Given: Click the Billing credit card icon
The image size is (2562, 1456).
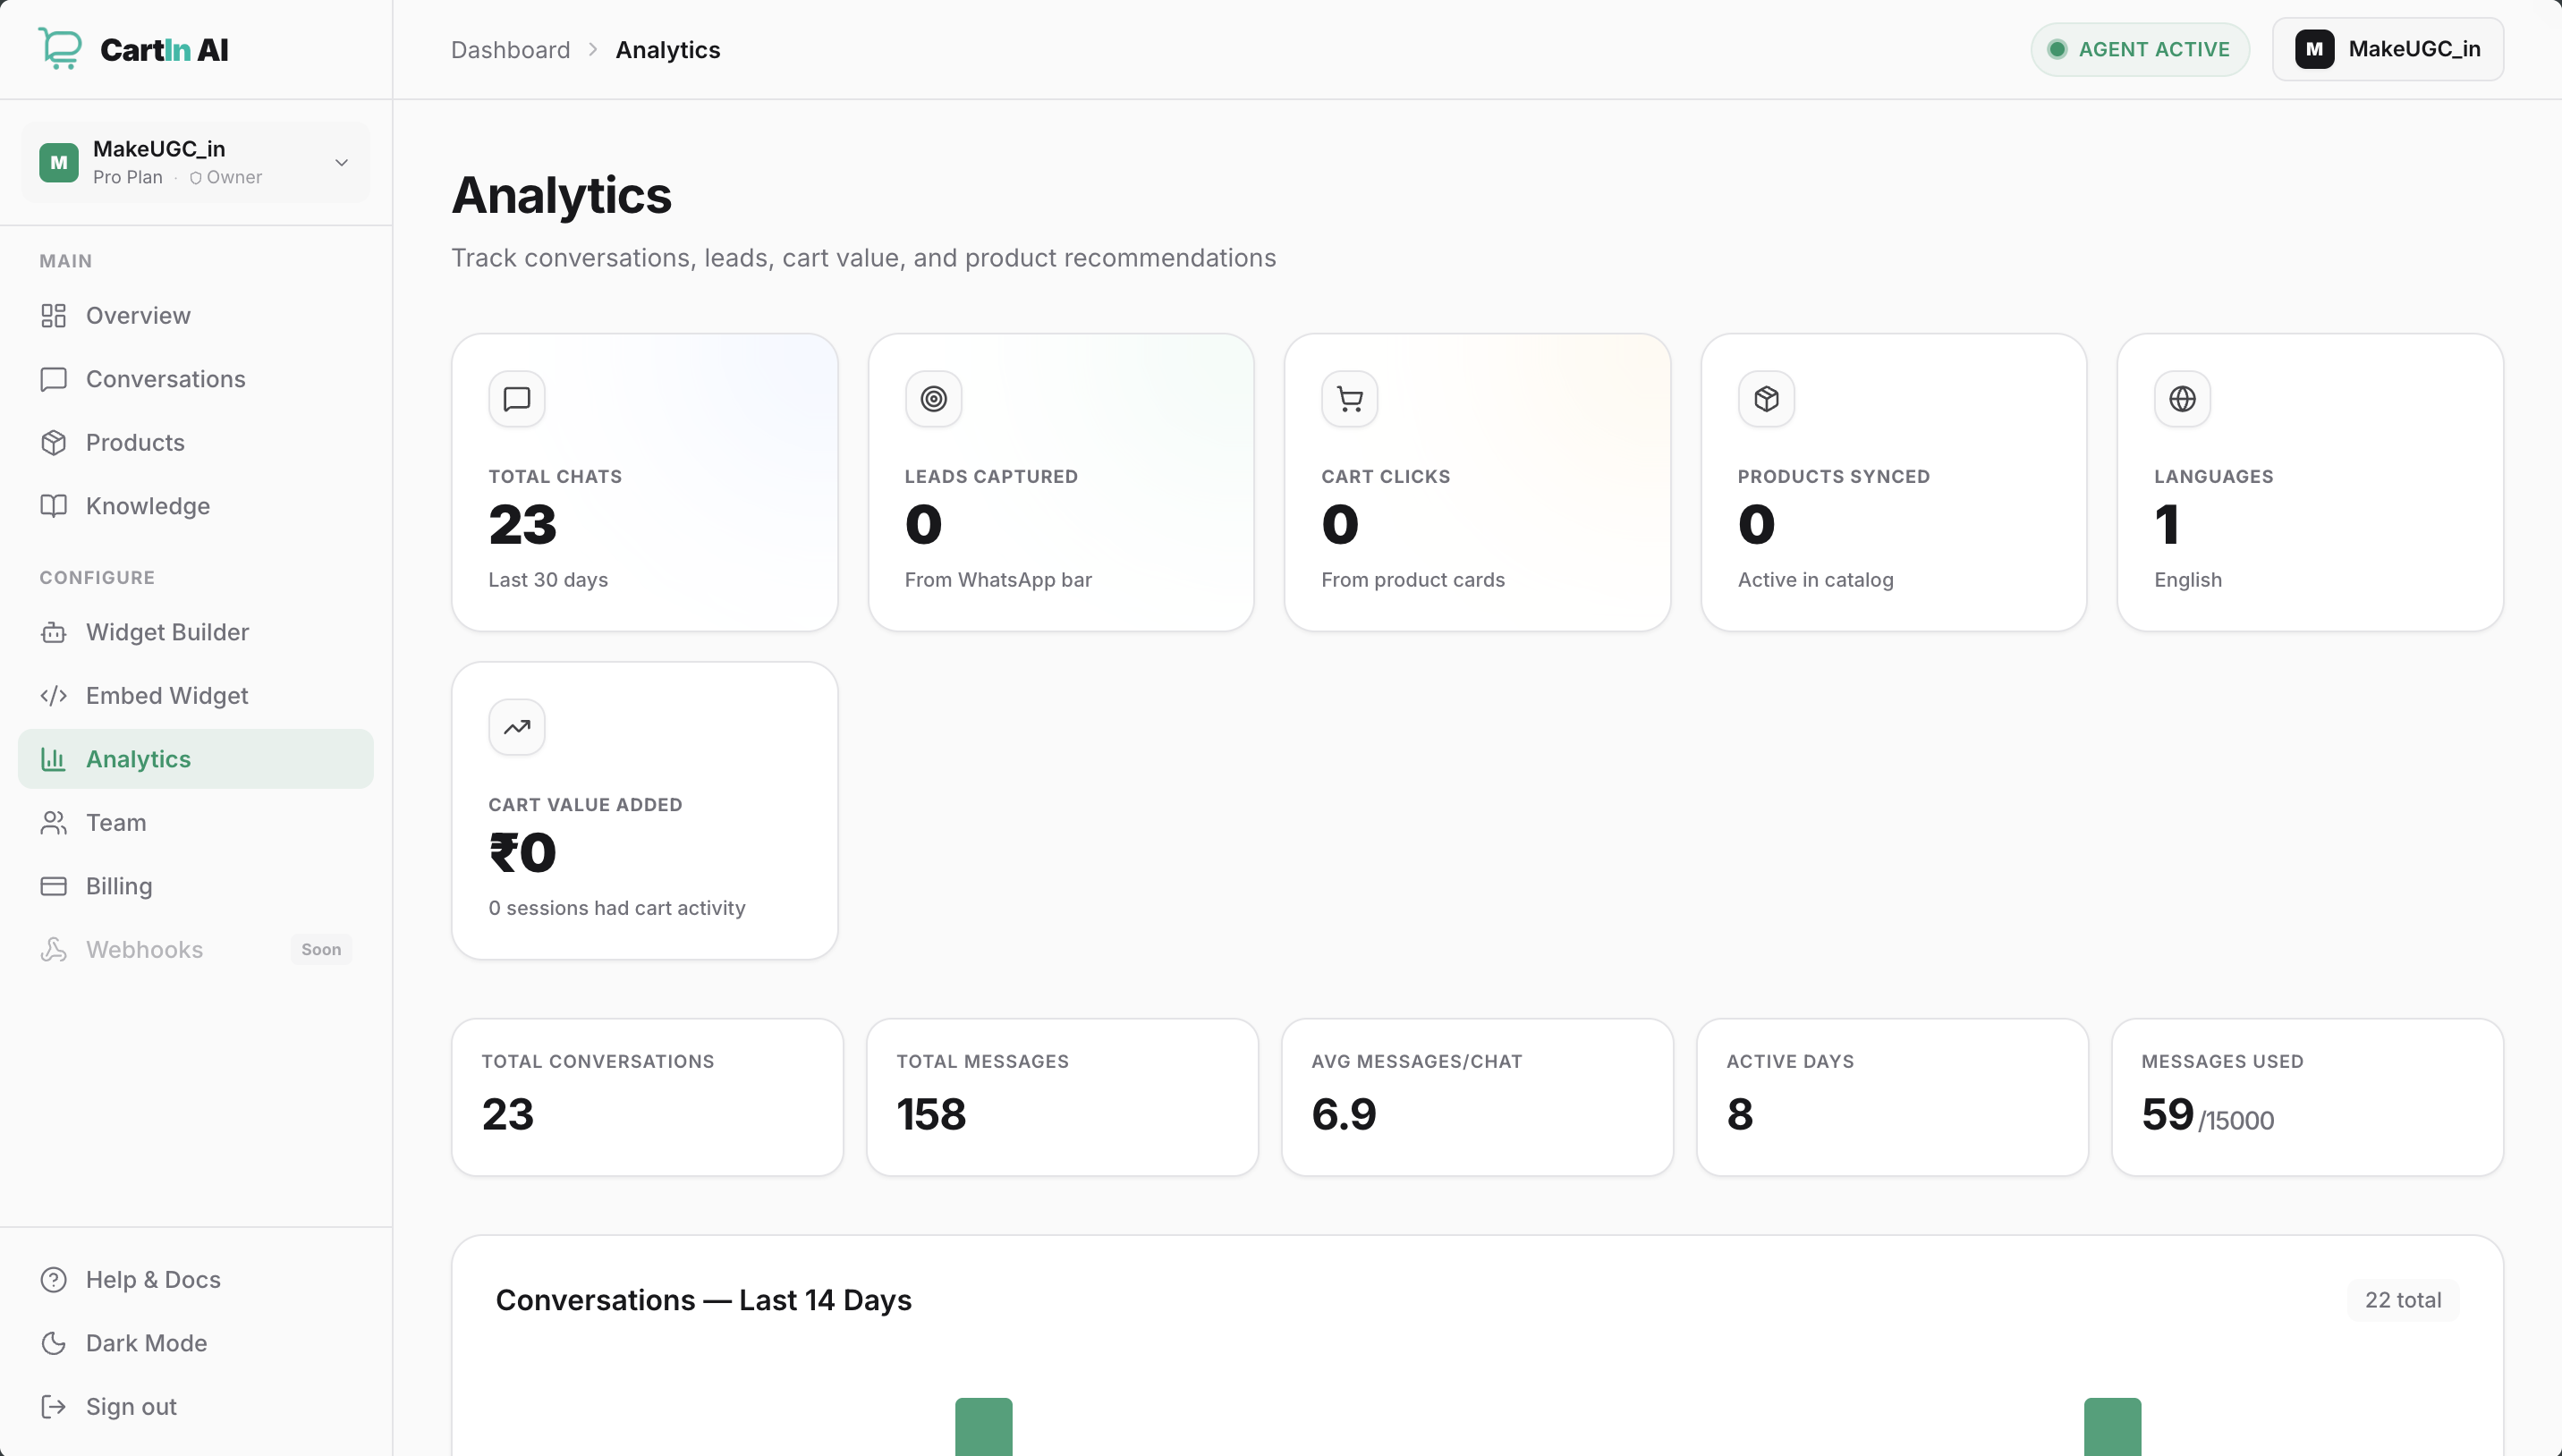Looking at the screenshot, I should click(53, 886).
